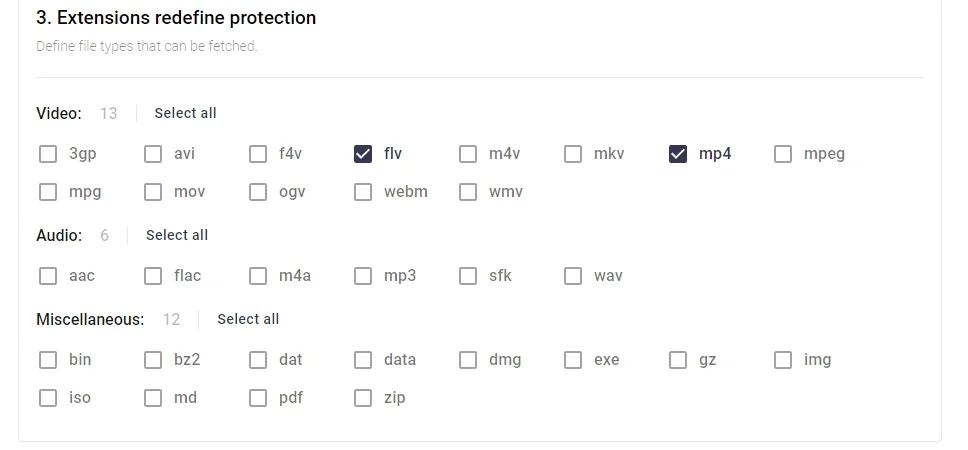Tick the avi file type checkbox

coord(153,154)
